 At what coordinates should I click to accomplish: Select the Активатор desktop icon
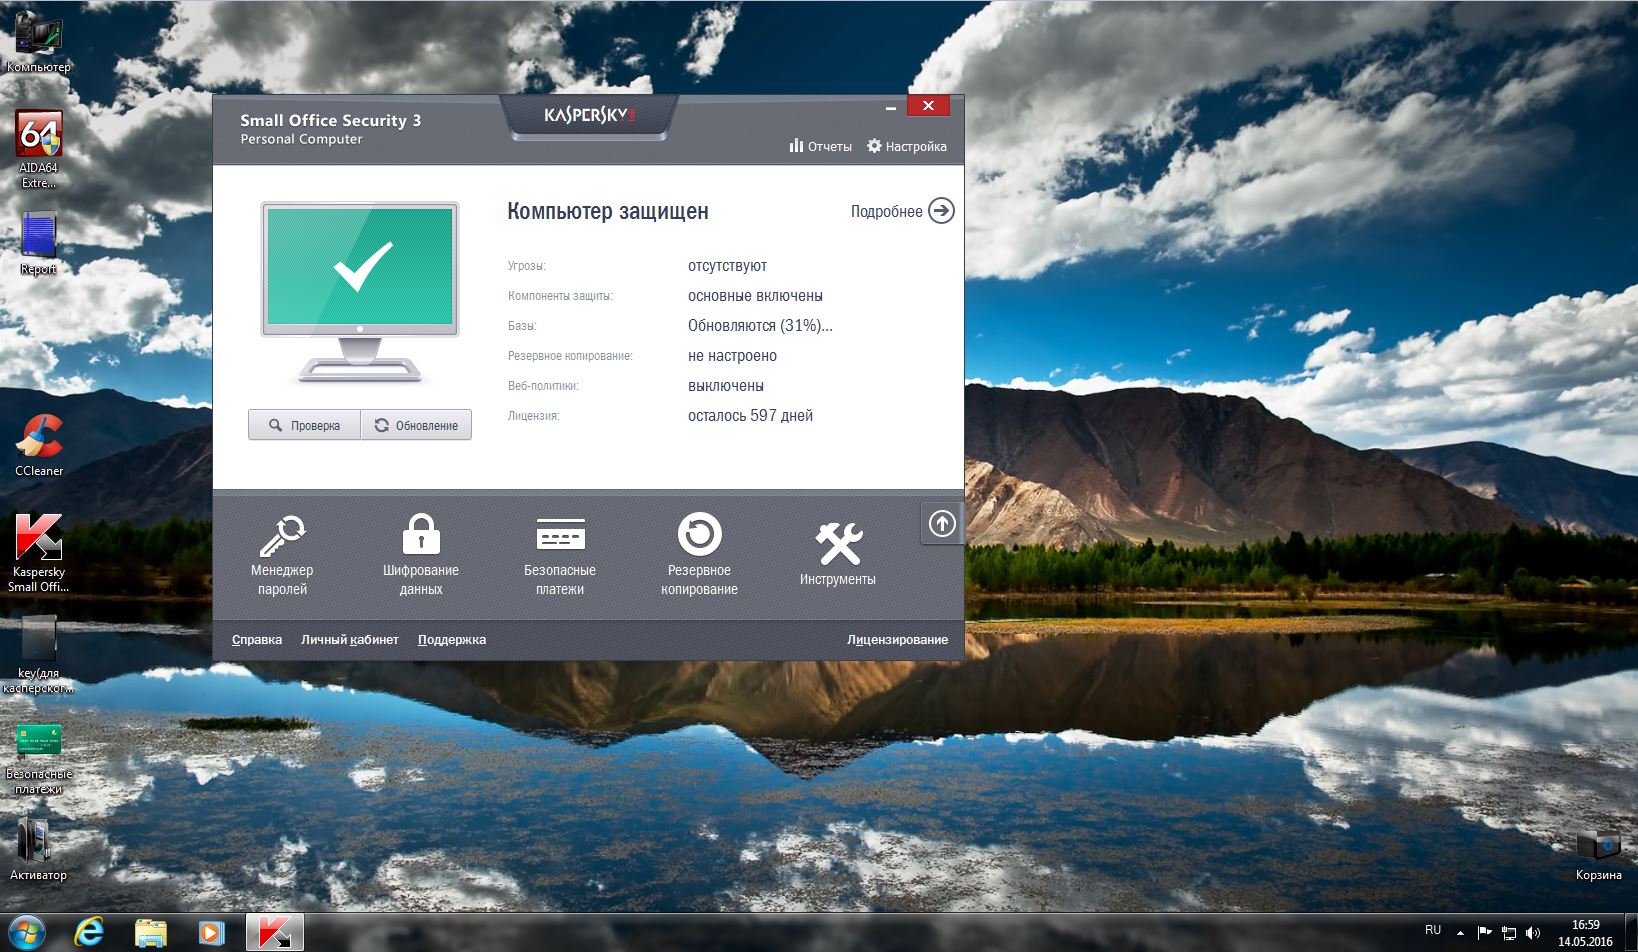coord(38,850)
